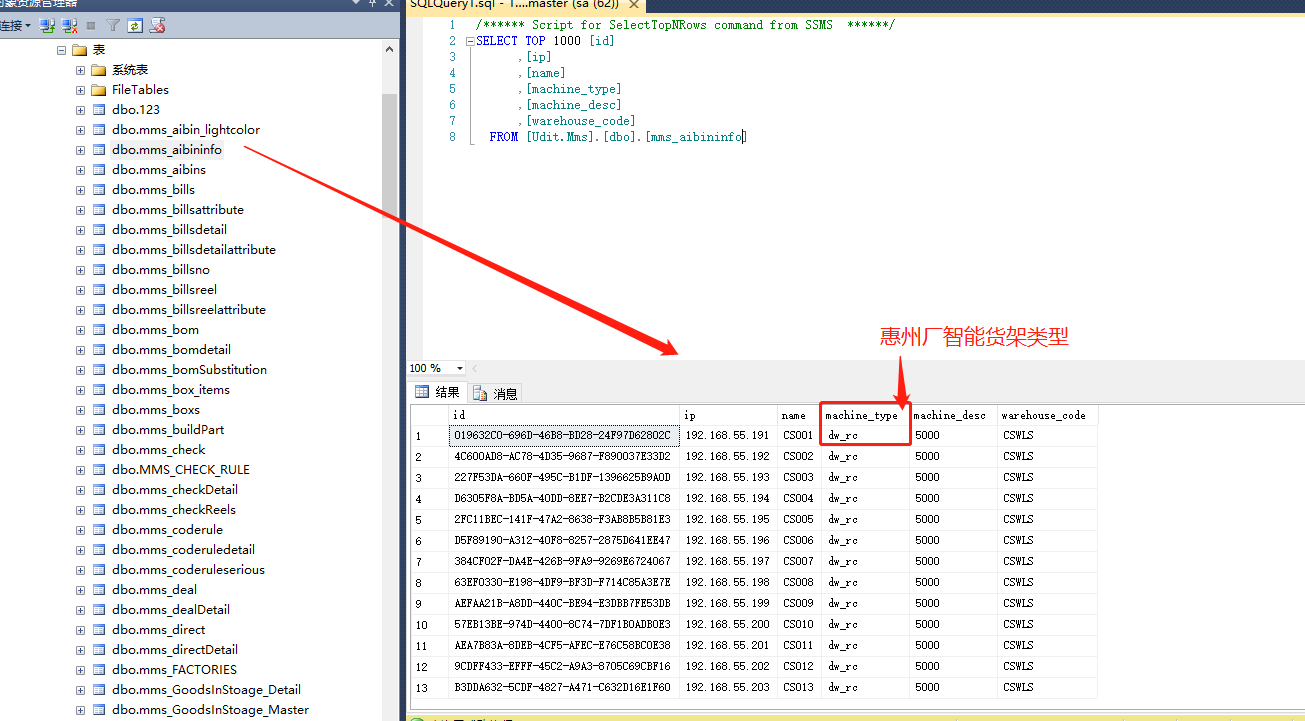Click the pin icon on Object Explorer panel
1305x721 pixels.
(x=373, y=4)
